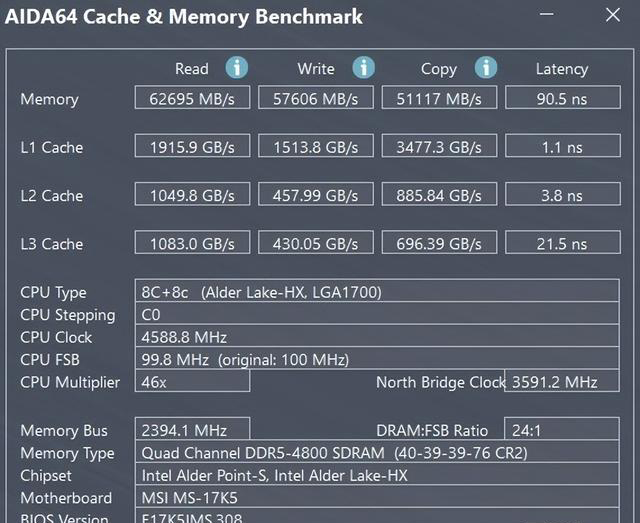Screen dimensions: 640x523
Task: Show info for the Copy column
Action: coord(486,68)
